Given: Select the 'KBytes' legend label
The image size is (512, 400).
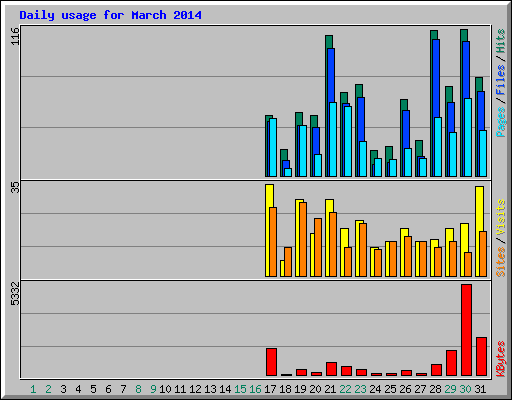Looking at the screenshot, I should point(500,359).
